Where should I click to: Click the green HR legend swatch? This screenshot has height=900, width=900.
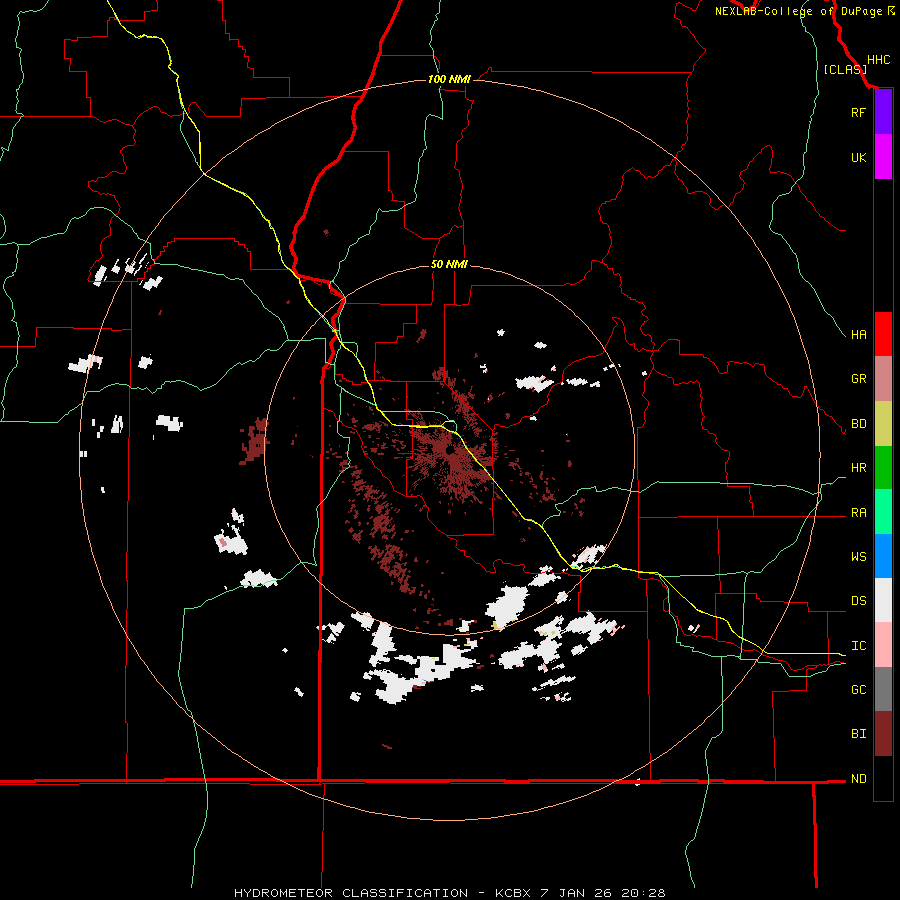pyautogui.click(x=883, y=468)
